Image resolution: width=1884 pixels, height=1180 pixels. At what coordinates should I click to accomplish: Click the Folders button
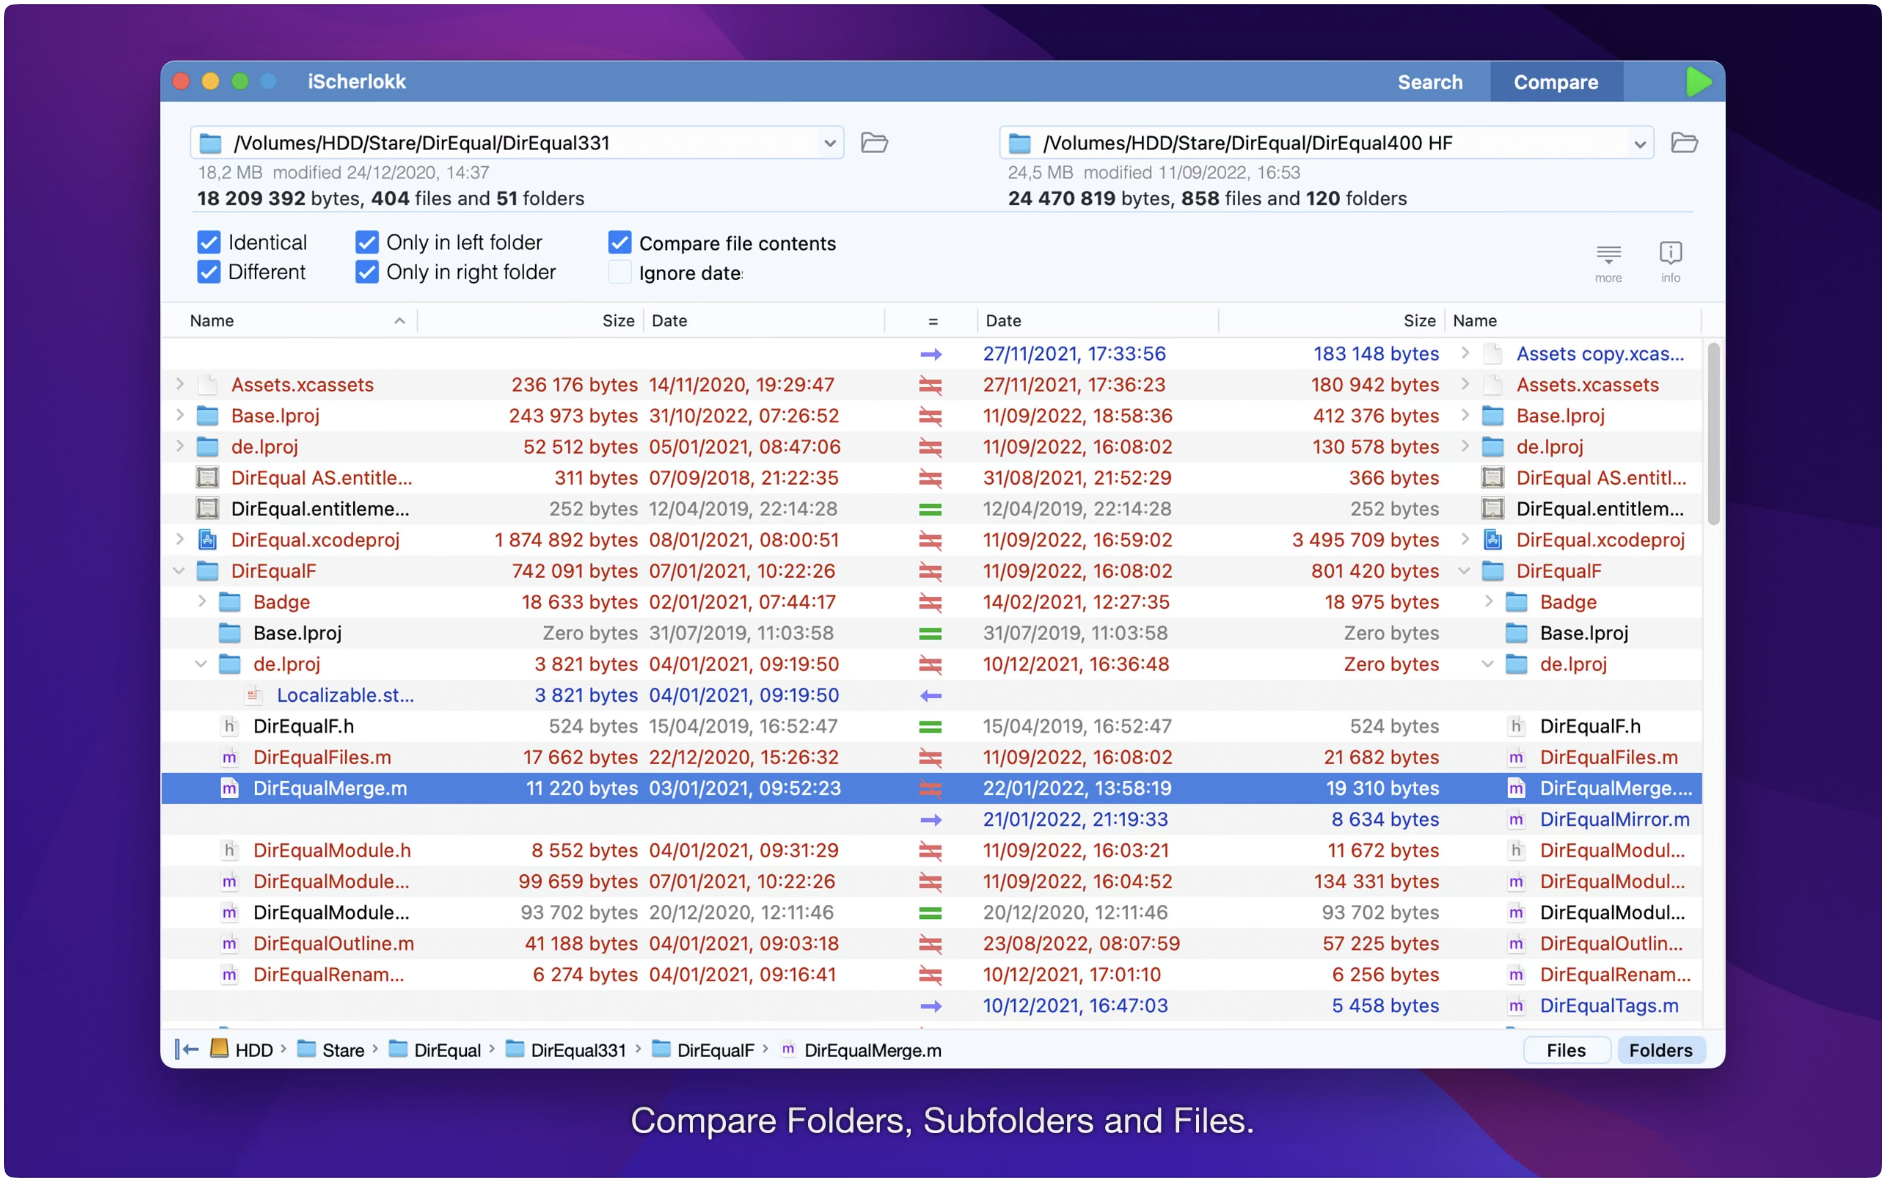pos(1660,1050)
